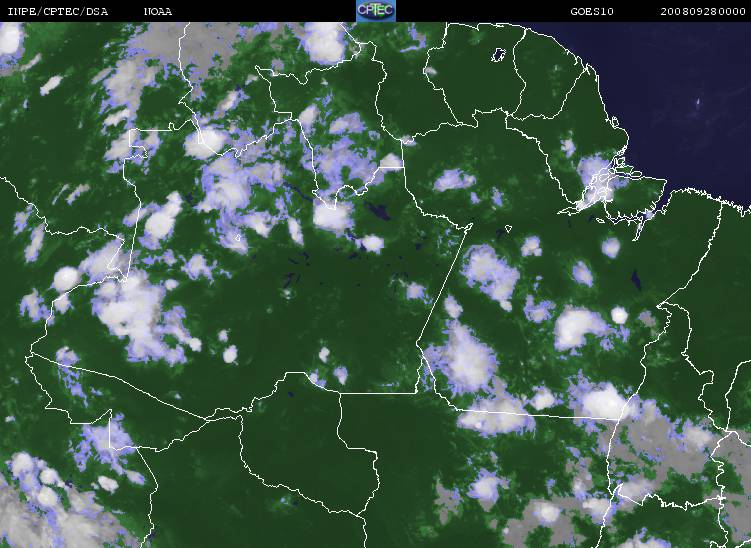
Task: Select the 'GOES10' satellite label
Action: tap(592, 12)
